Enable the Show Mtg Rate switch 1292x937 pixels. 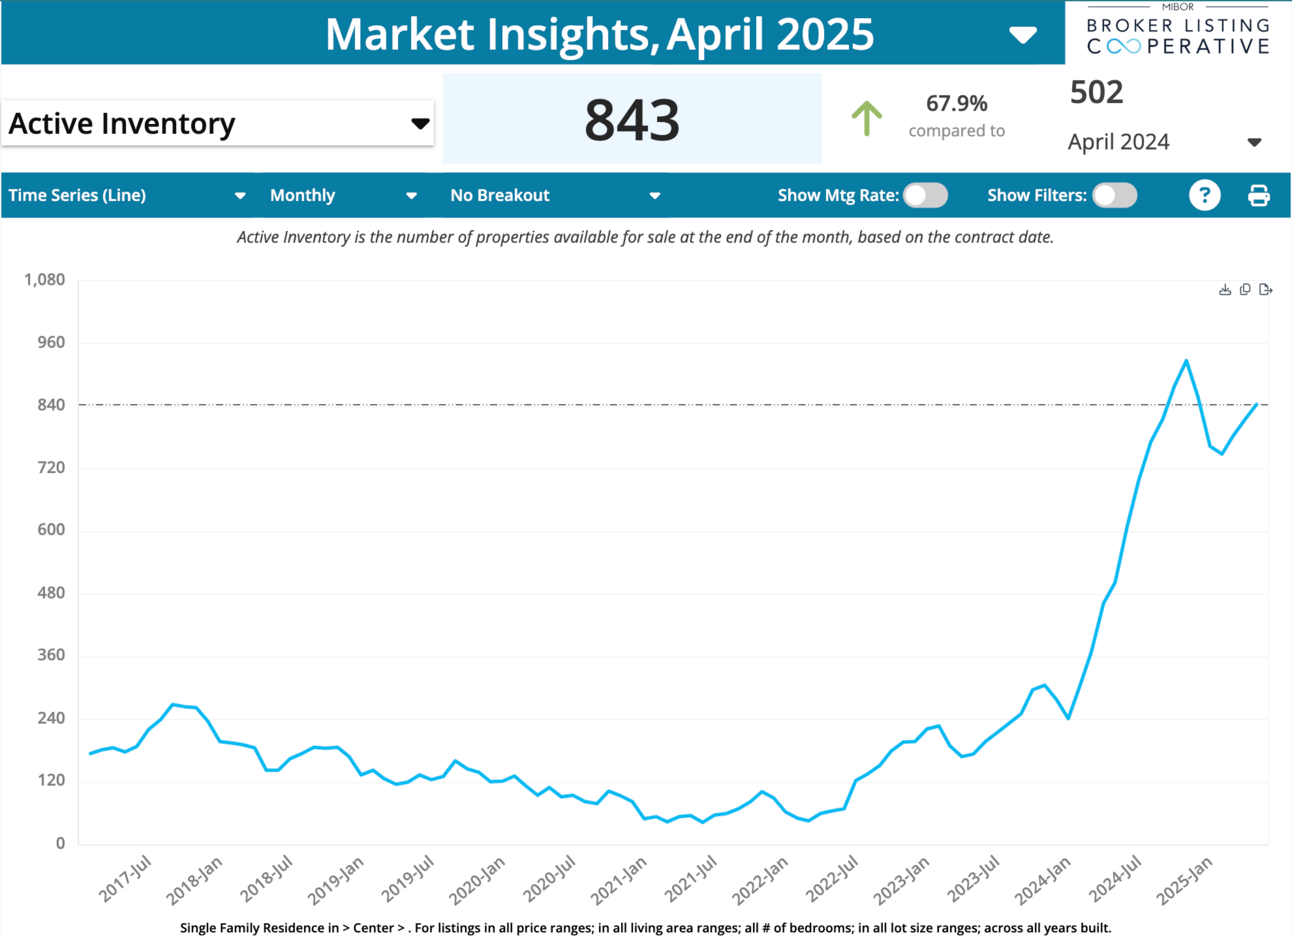click(x=925, y=195)
